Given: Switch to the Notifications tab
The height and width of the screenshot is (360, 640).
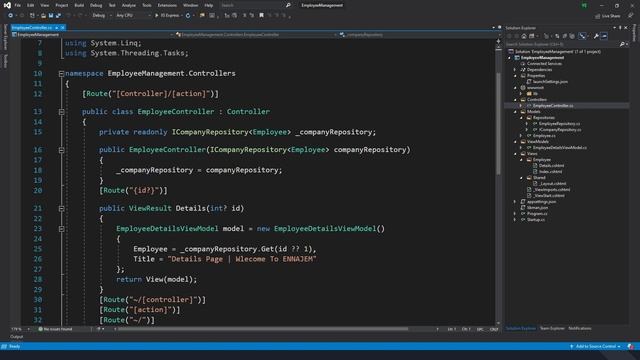Looking at the screenshot, I should (x=580, y=328).
